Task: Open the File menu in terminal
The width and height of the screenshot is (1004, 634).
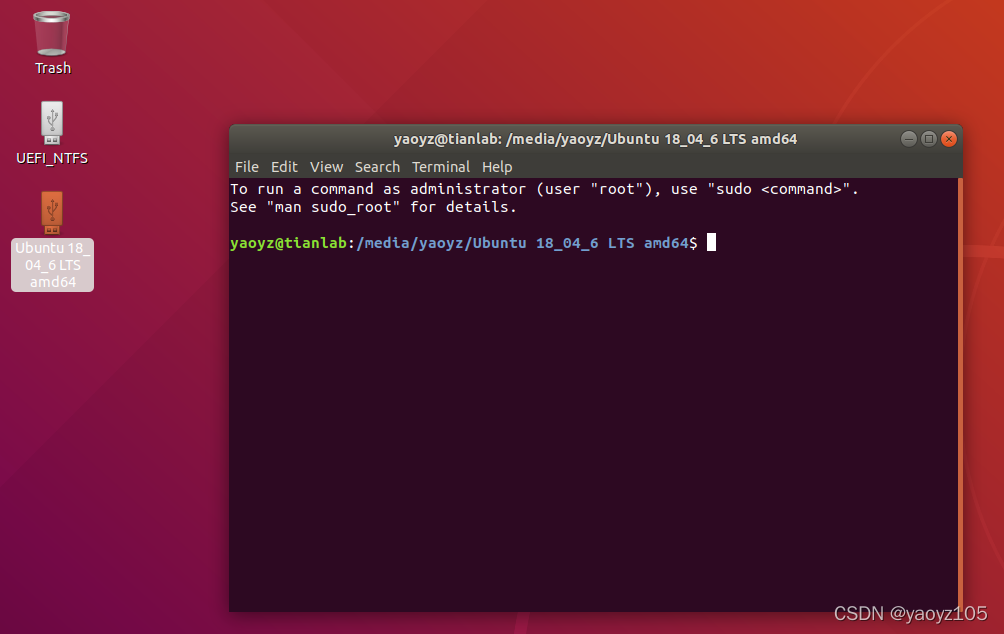Action: tap(247, 167)
